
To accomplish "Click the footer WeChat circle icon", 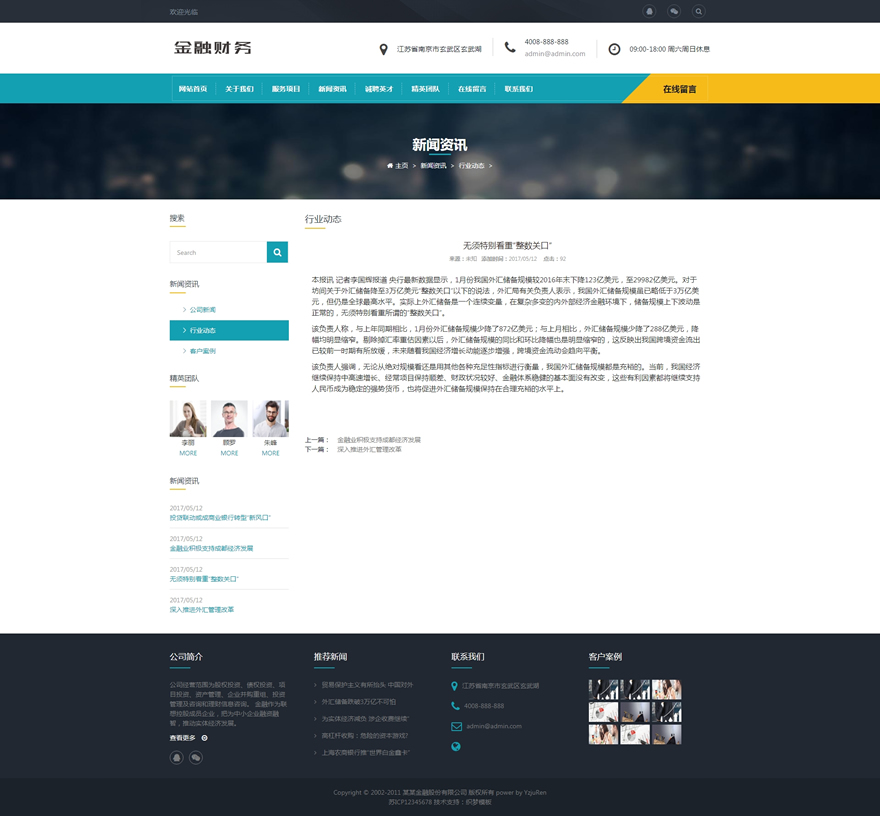I will pyautogui.click(x=196, y=758).
